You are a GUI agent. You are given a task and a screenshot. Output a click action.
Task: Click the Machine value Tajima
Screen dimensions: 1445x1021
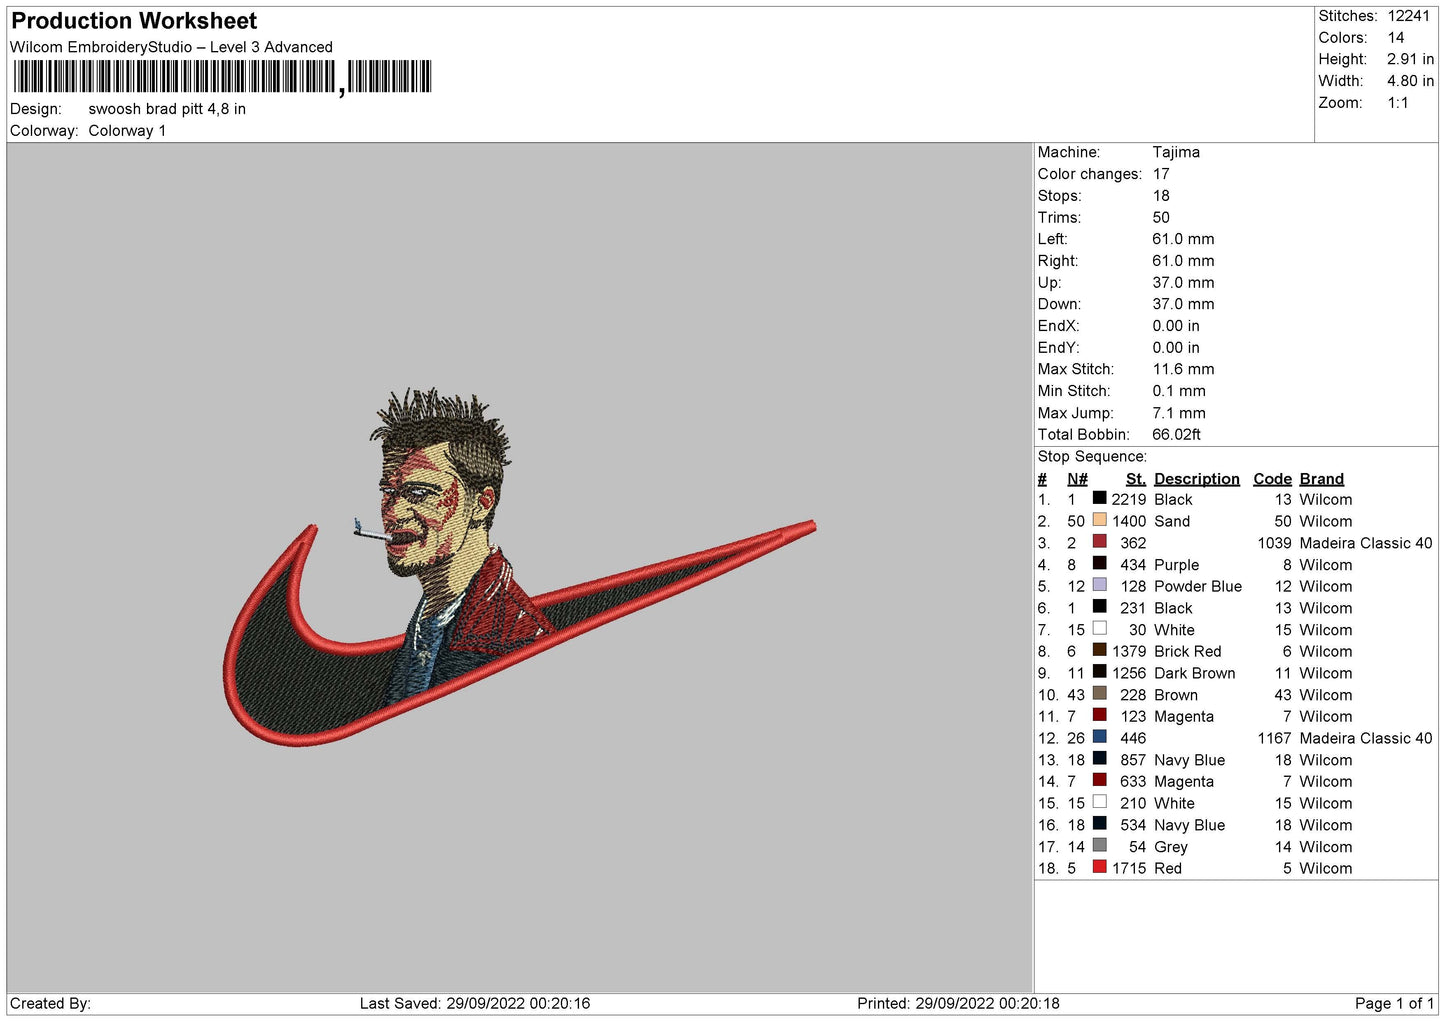[1176, 152]
